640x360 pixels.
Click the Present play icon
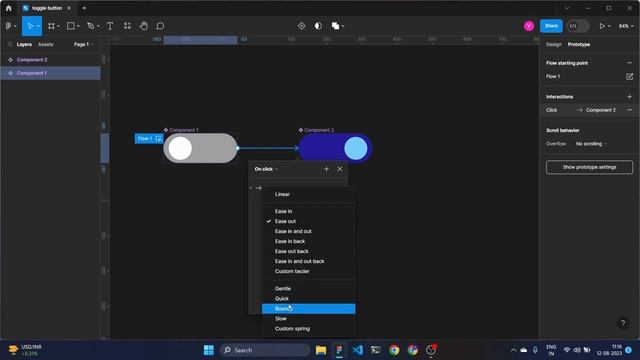[x=602, y=26]
